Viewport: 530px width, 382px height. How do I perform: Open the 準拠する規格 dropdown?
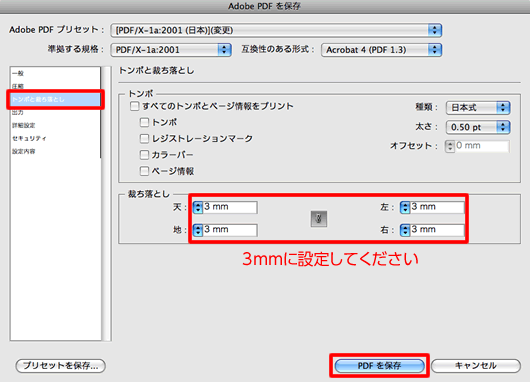[x=171, y=50]
